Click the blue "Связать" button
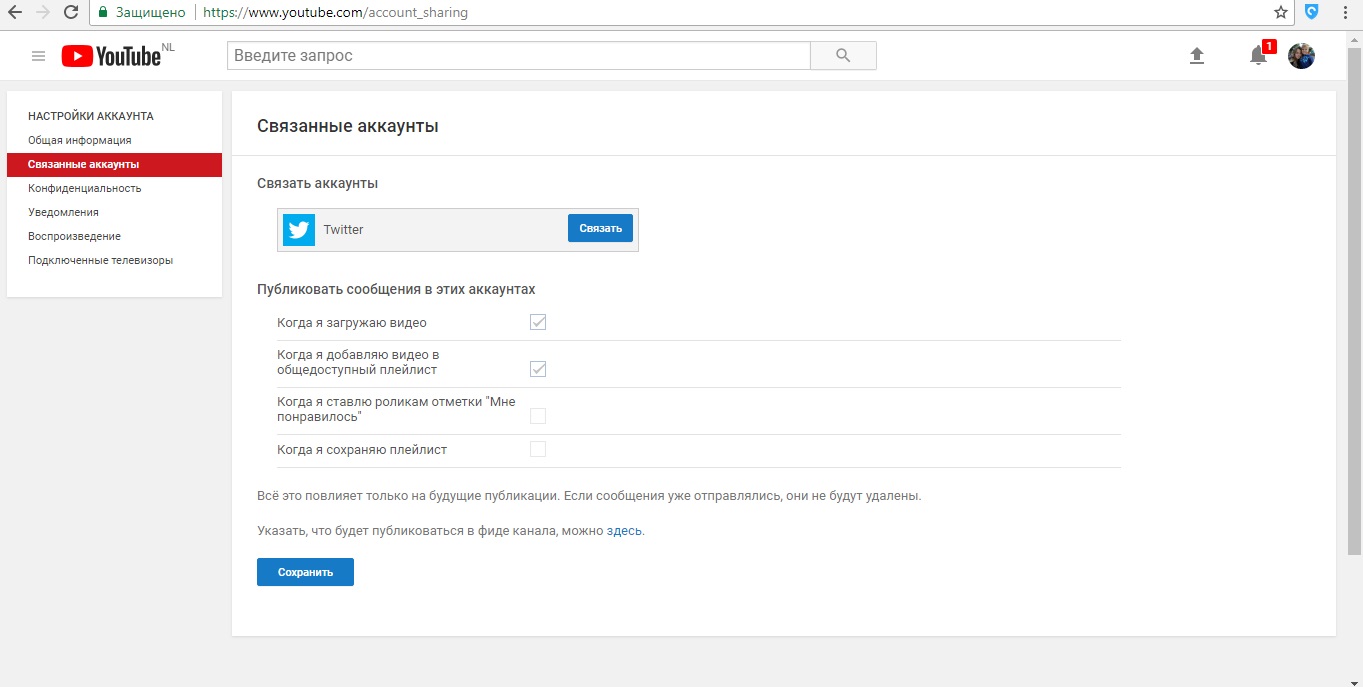This screenshot has height=687, width=1363. (600, 228)
